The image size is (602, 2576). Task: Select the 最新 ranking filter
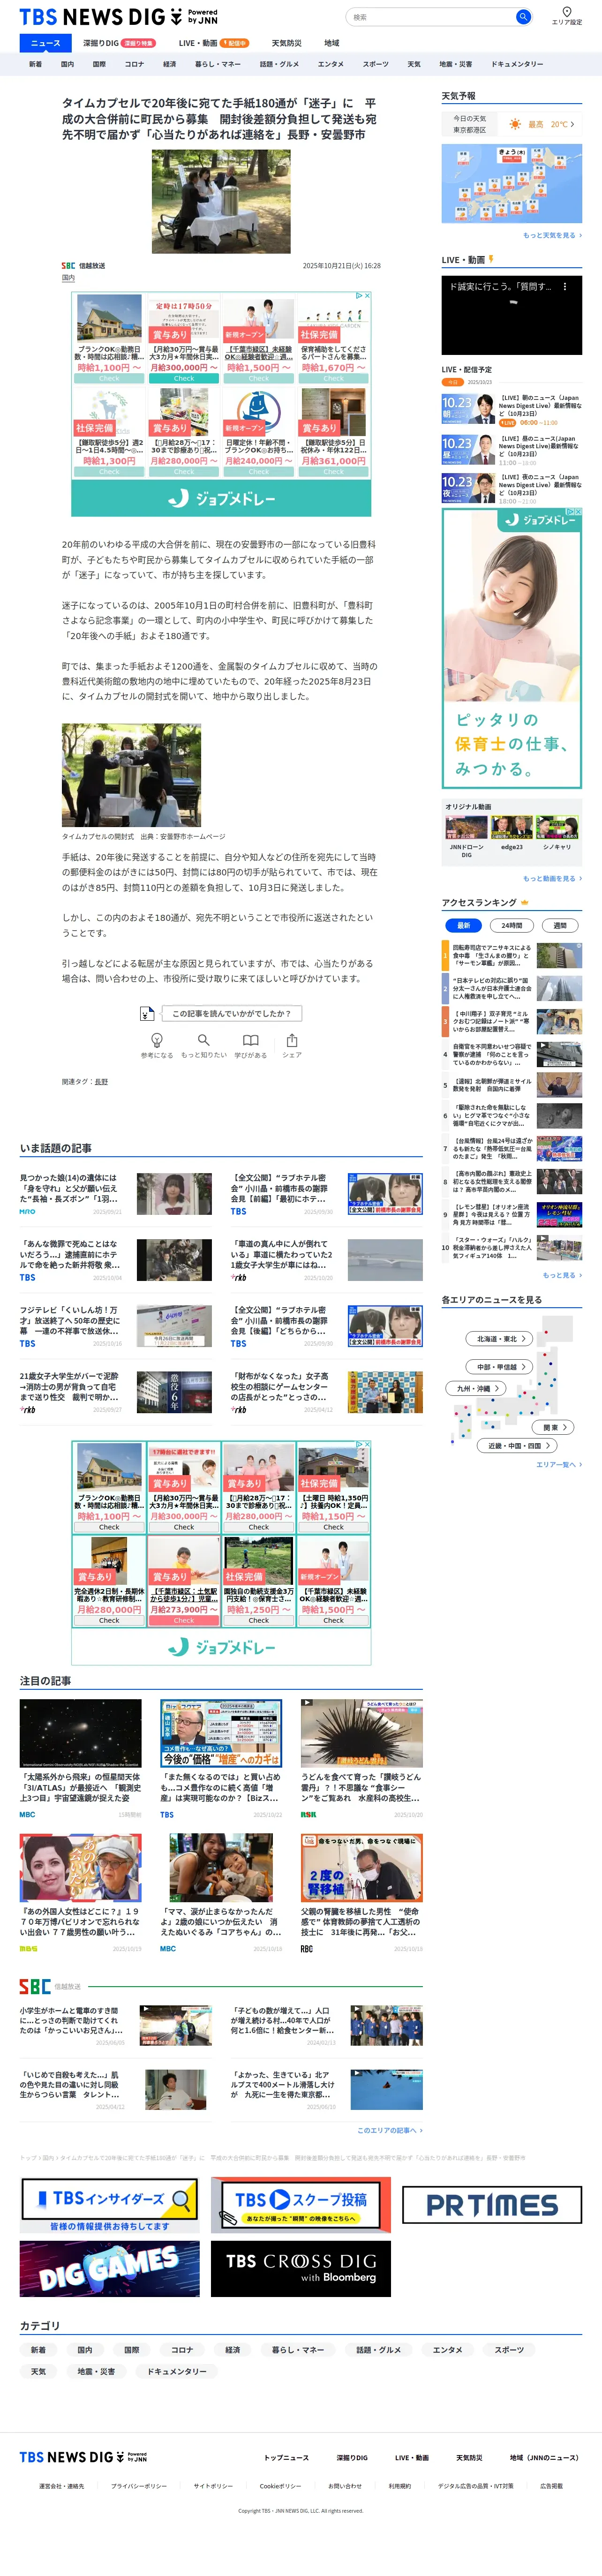(x=463, y=925)
